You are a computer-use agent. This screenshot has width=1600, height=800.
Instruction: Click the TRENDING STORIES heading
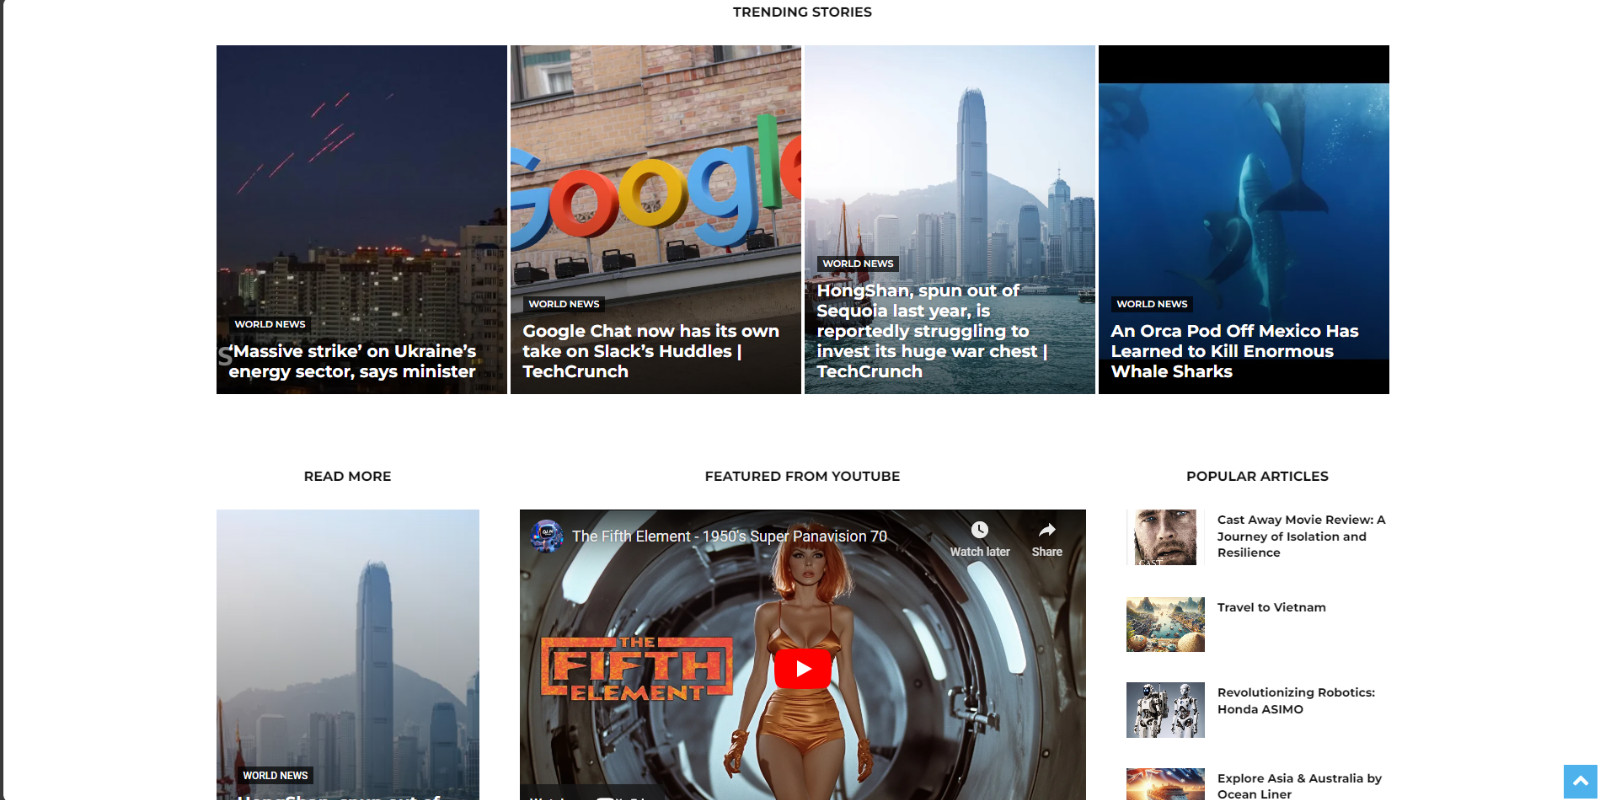(x=802, y=12)
